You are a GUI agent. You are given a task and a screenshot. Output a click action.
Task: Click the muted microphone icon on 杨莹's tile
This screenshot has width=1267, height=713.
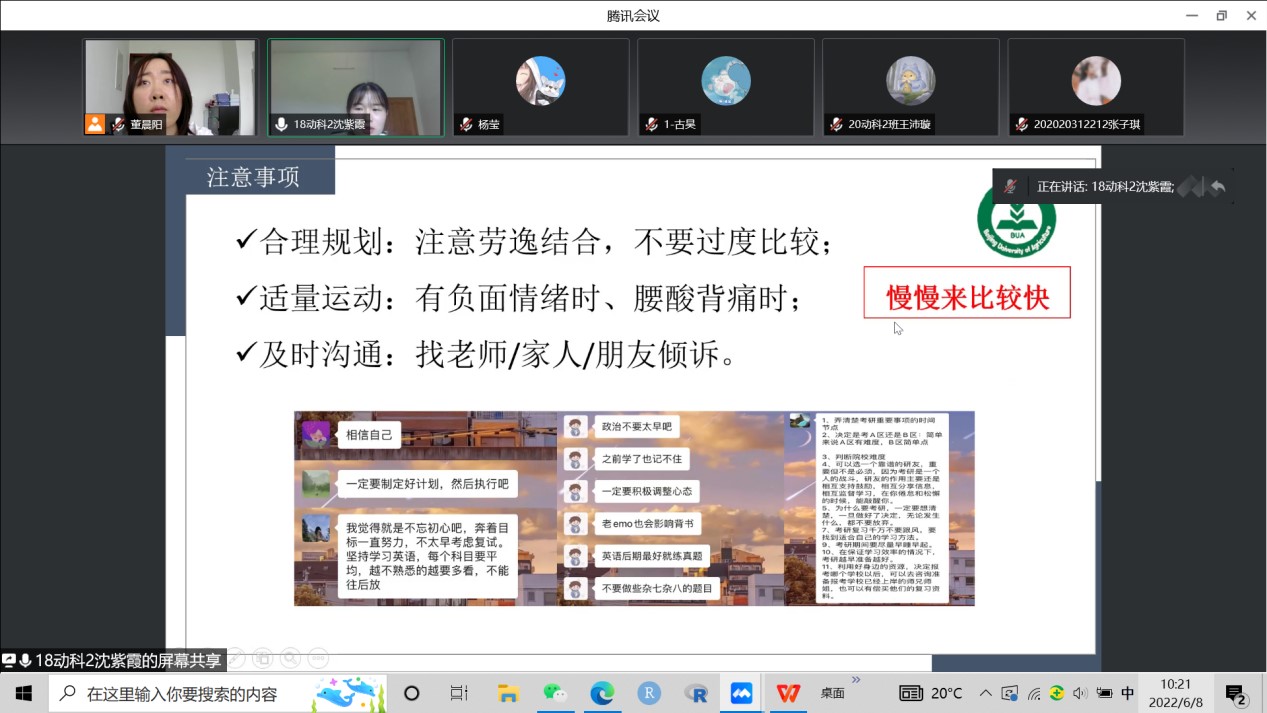[466, 125]
